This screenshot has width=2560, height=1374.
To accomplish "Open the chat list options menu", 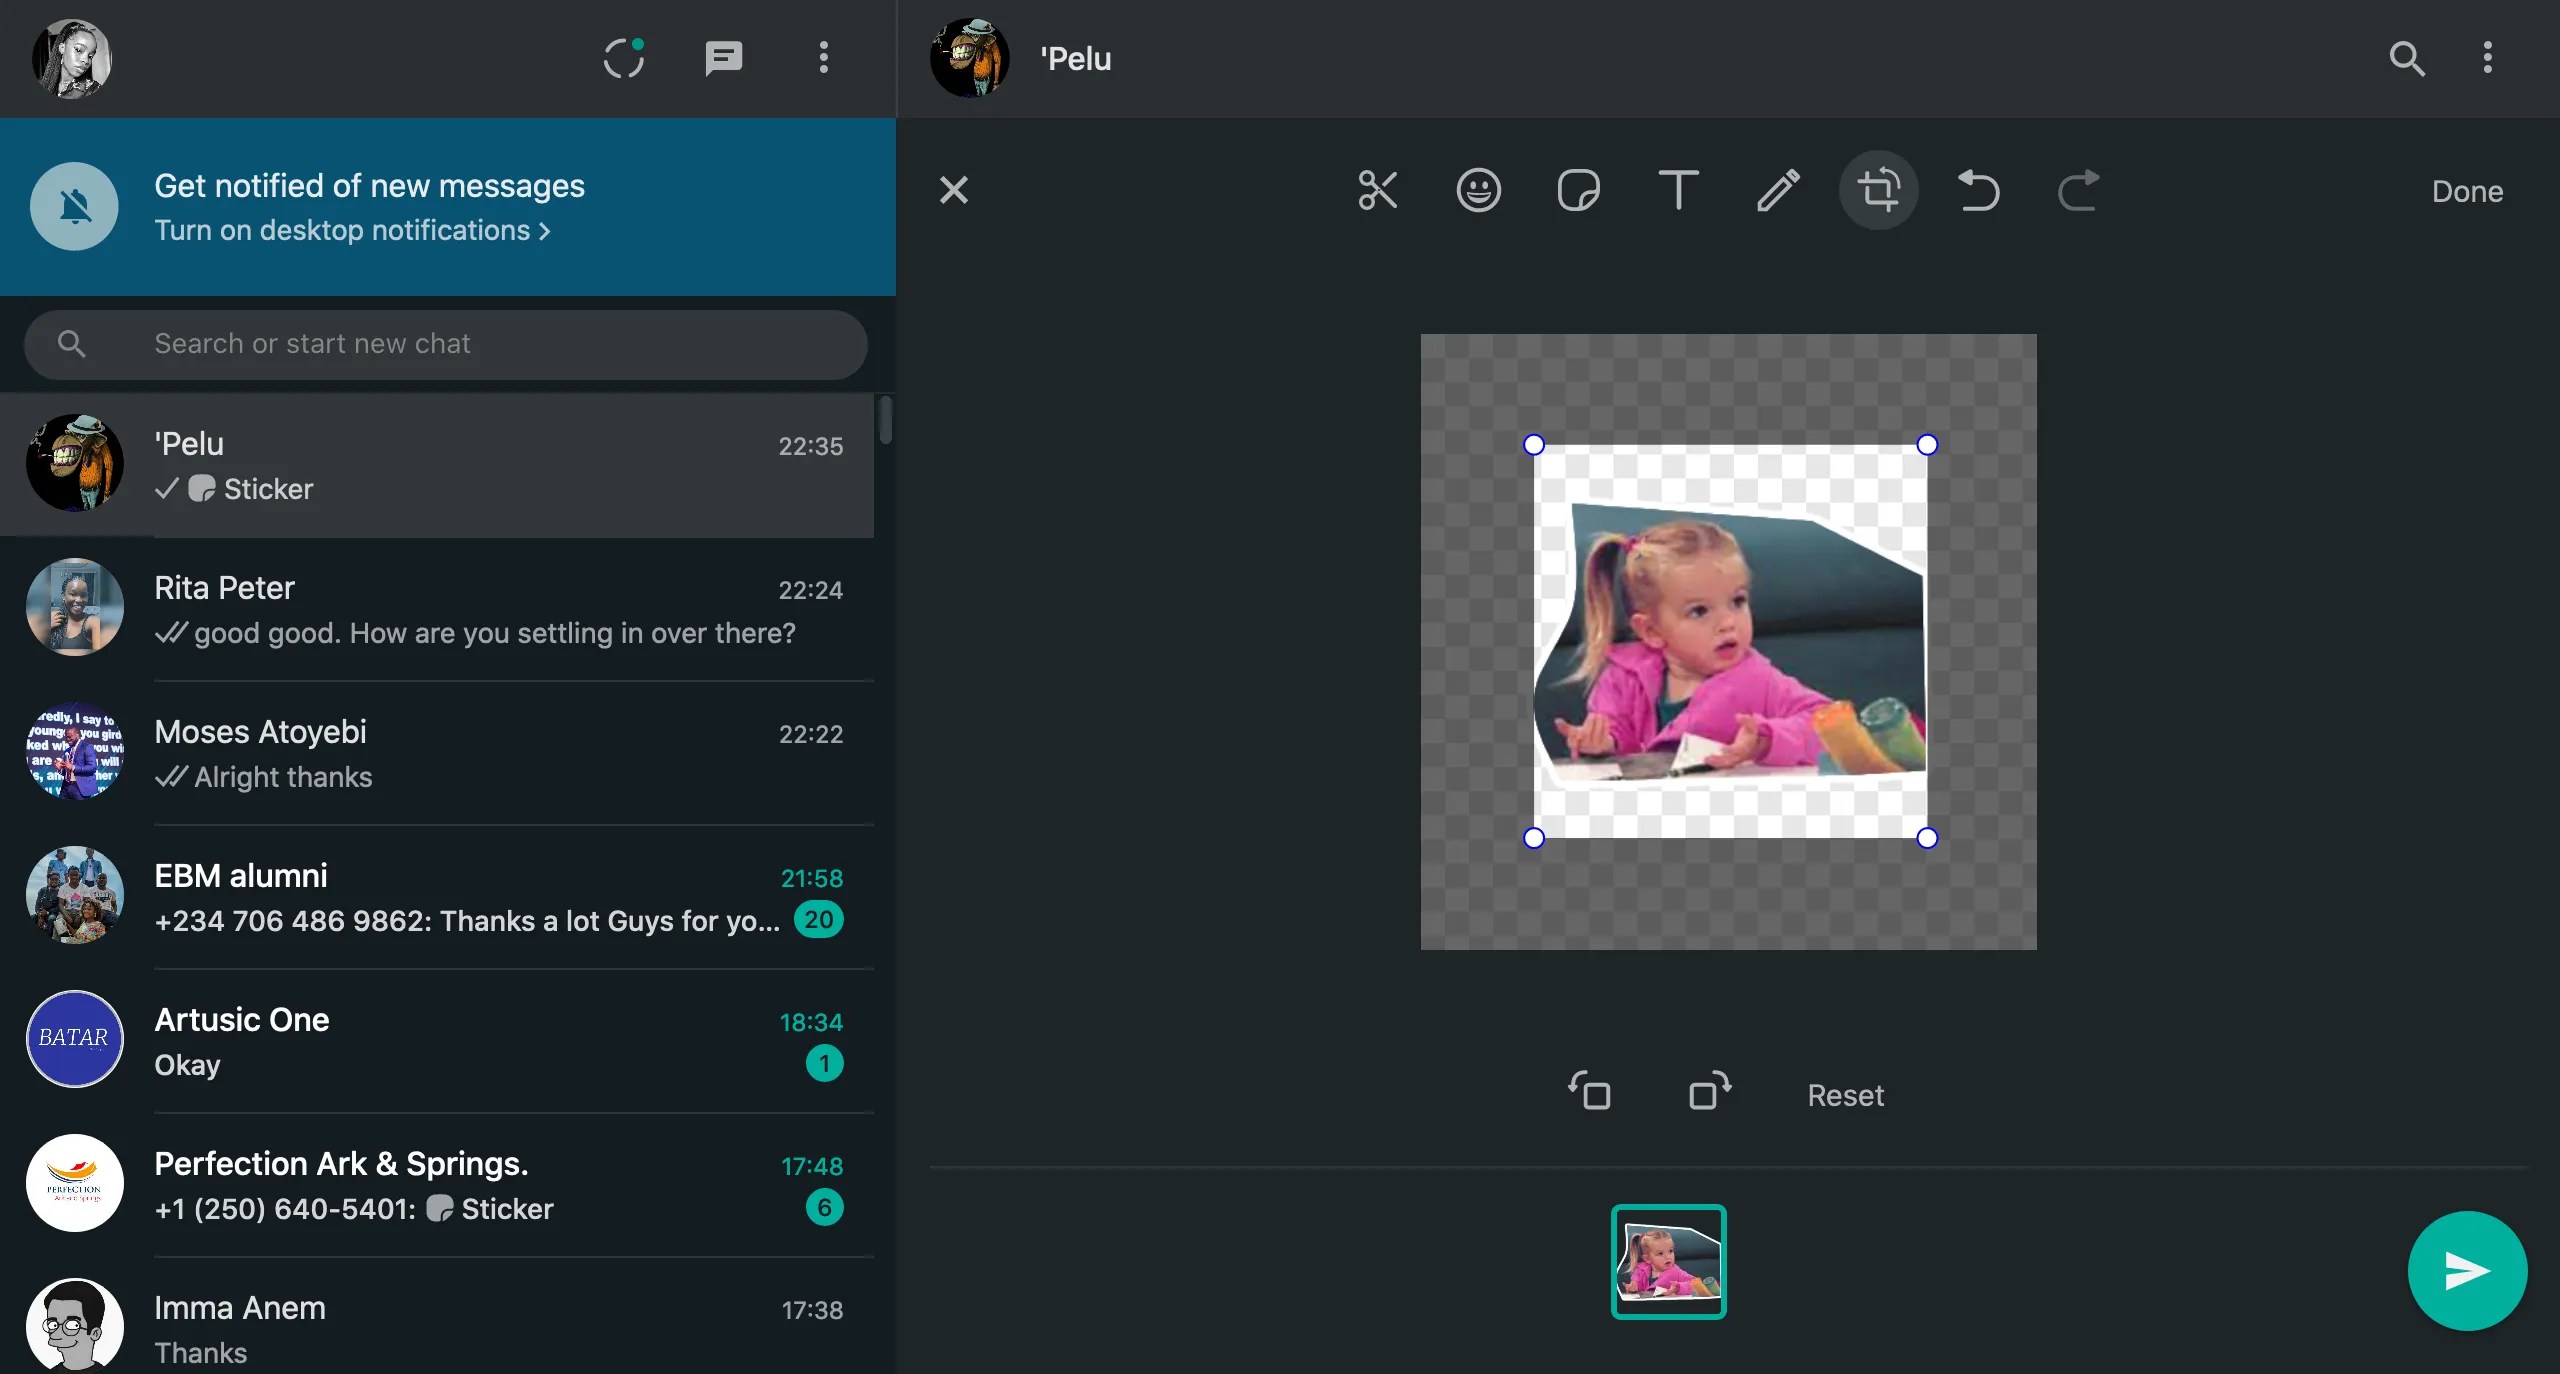I will [823, 58].
